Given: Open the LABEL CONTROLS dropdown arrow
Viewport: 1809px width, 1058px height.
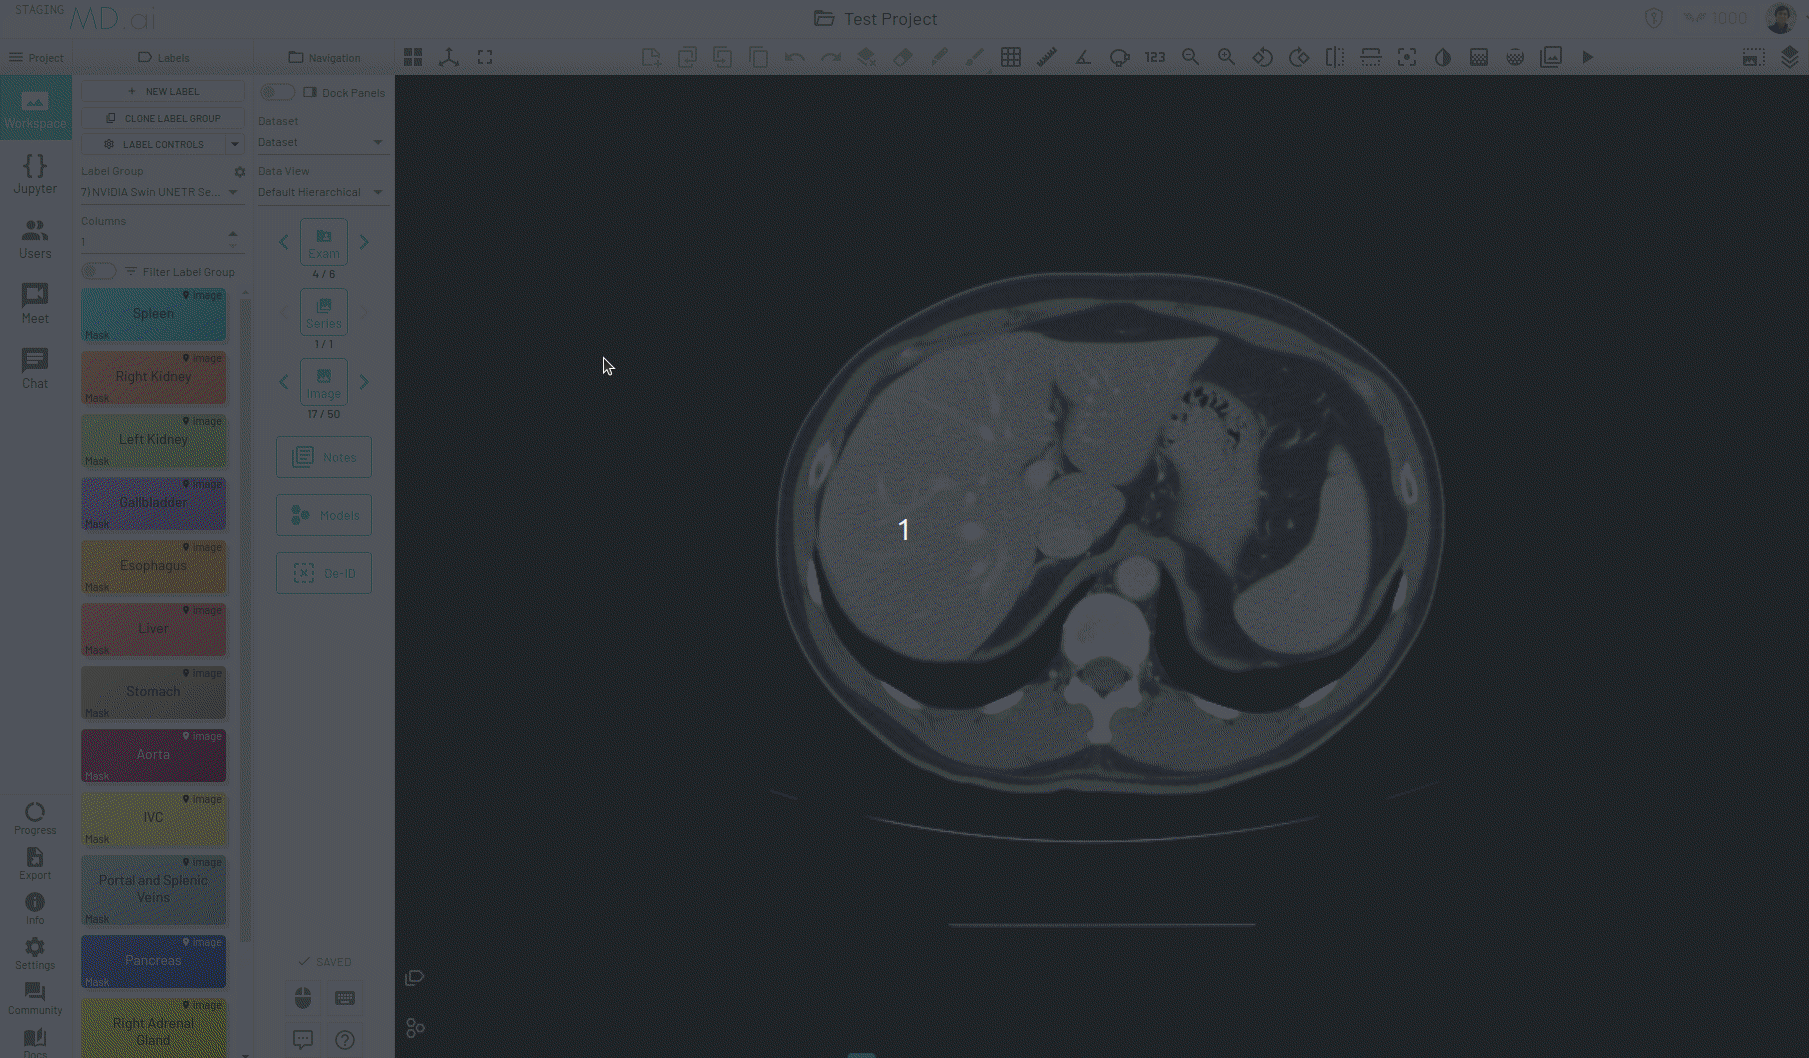Looking at the screenshot, I should pyautogui.click(x=234, y=143).
